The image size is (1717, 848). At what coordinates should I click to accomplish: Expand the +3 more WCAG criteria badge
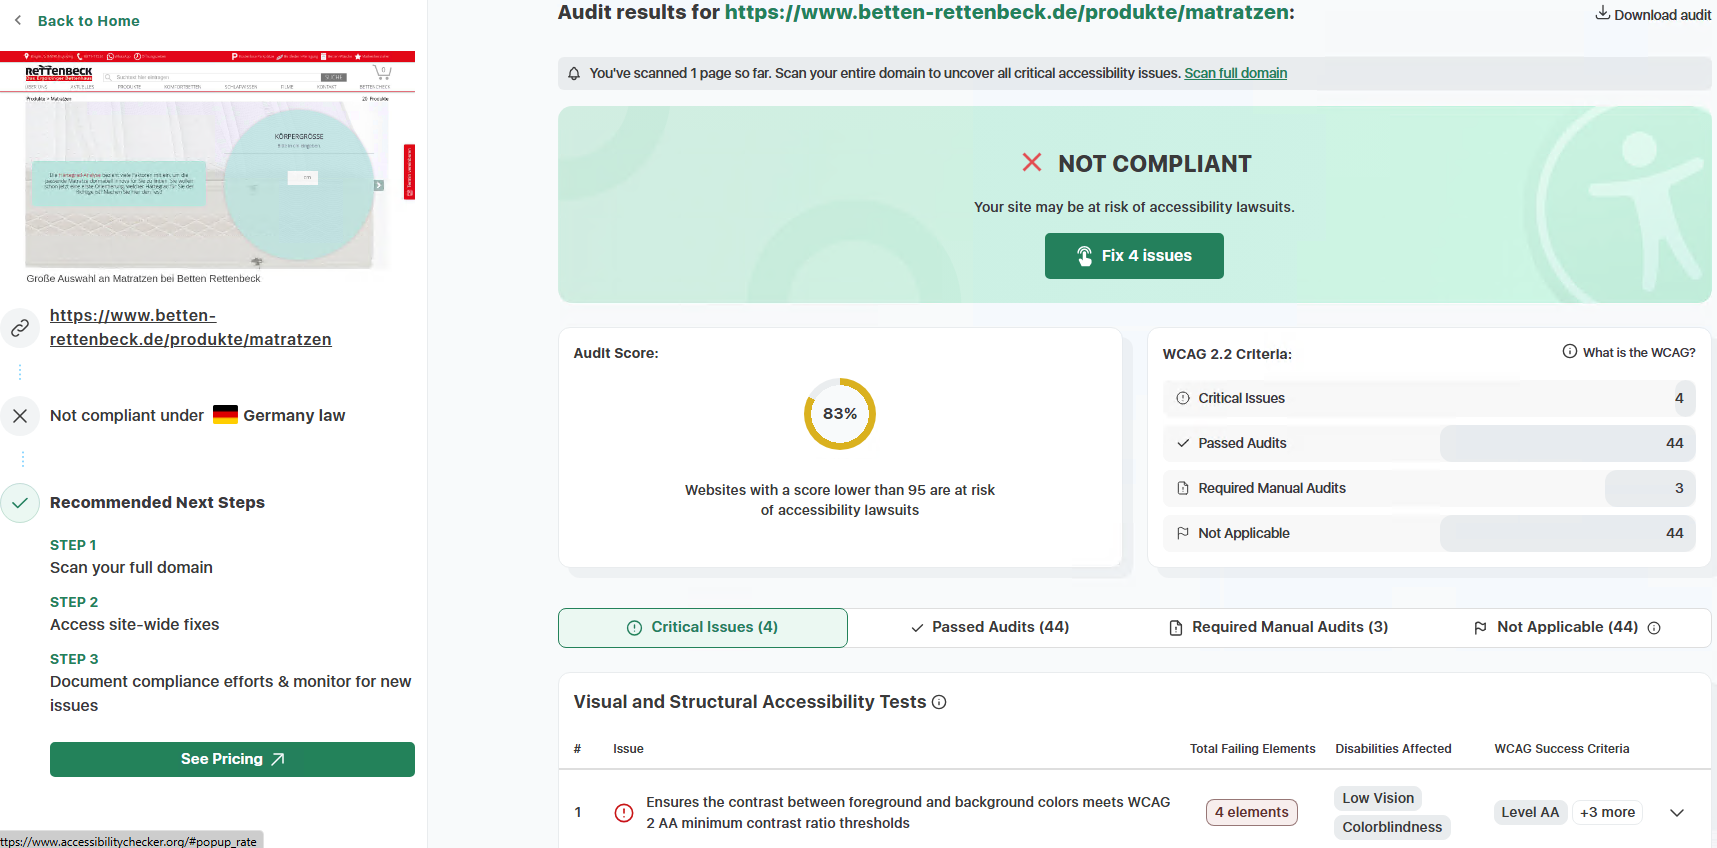pyautogui.click(x=1607, y=812)
